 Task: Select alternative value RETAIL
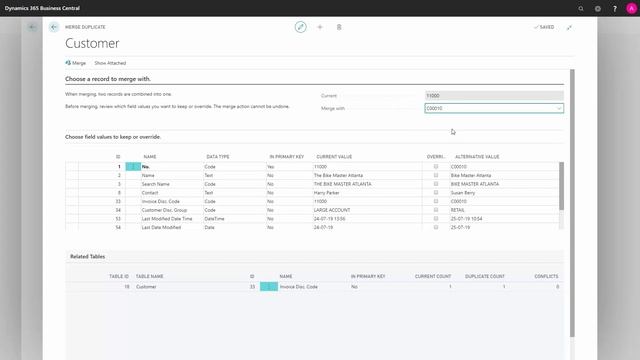(457, 210)
